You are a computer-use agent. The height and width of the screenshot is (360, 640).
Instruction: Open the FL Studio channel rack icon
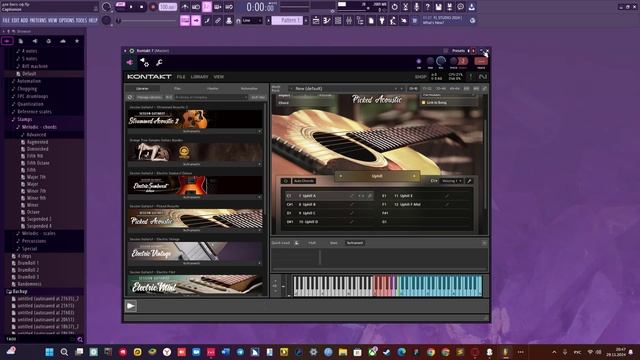[338, 20]
